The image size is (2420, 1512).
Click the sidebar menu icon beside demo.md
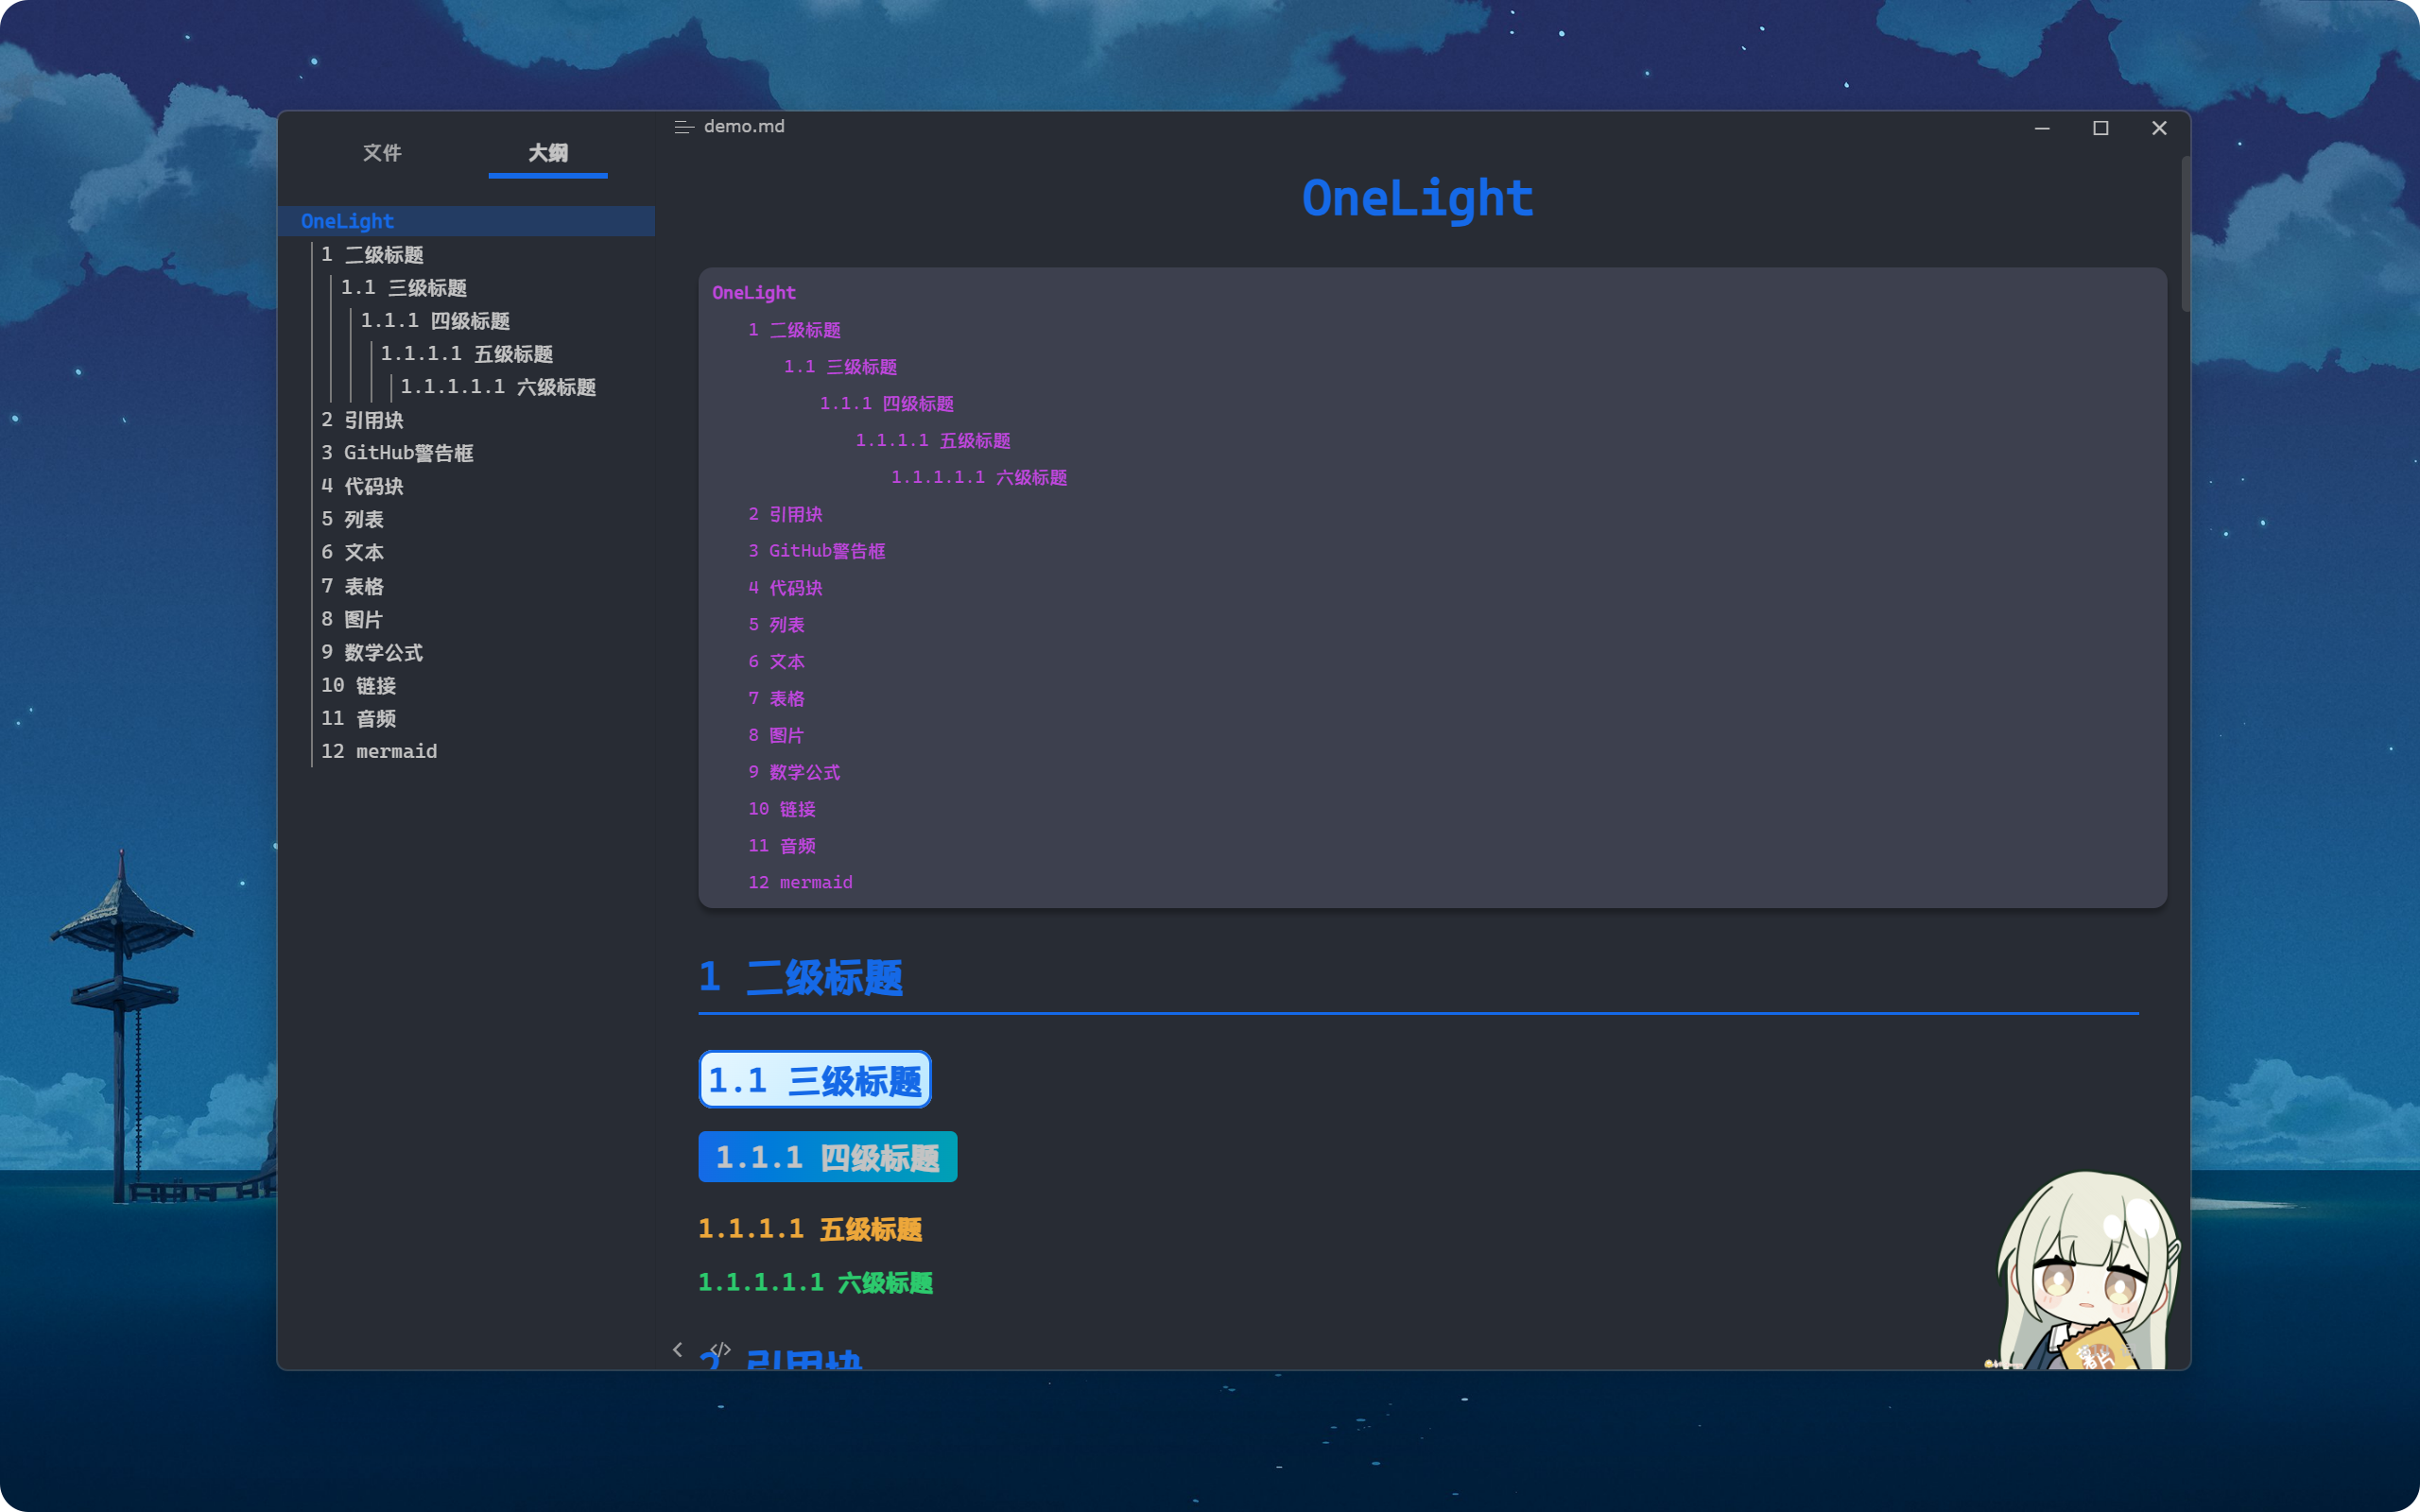coord(684,127)
